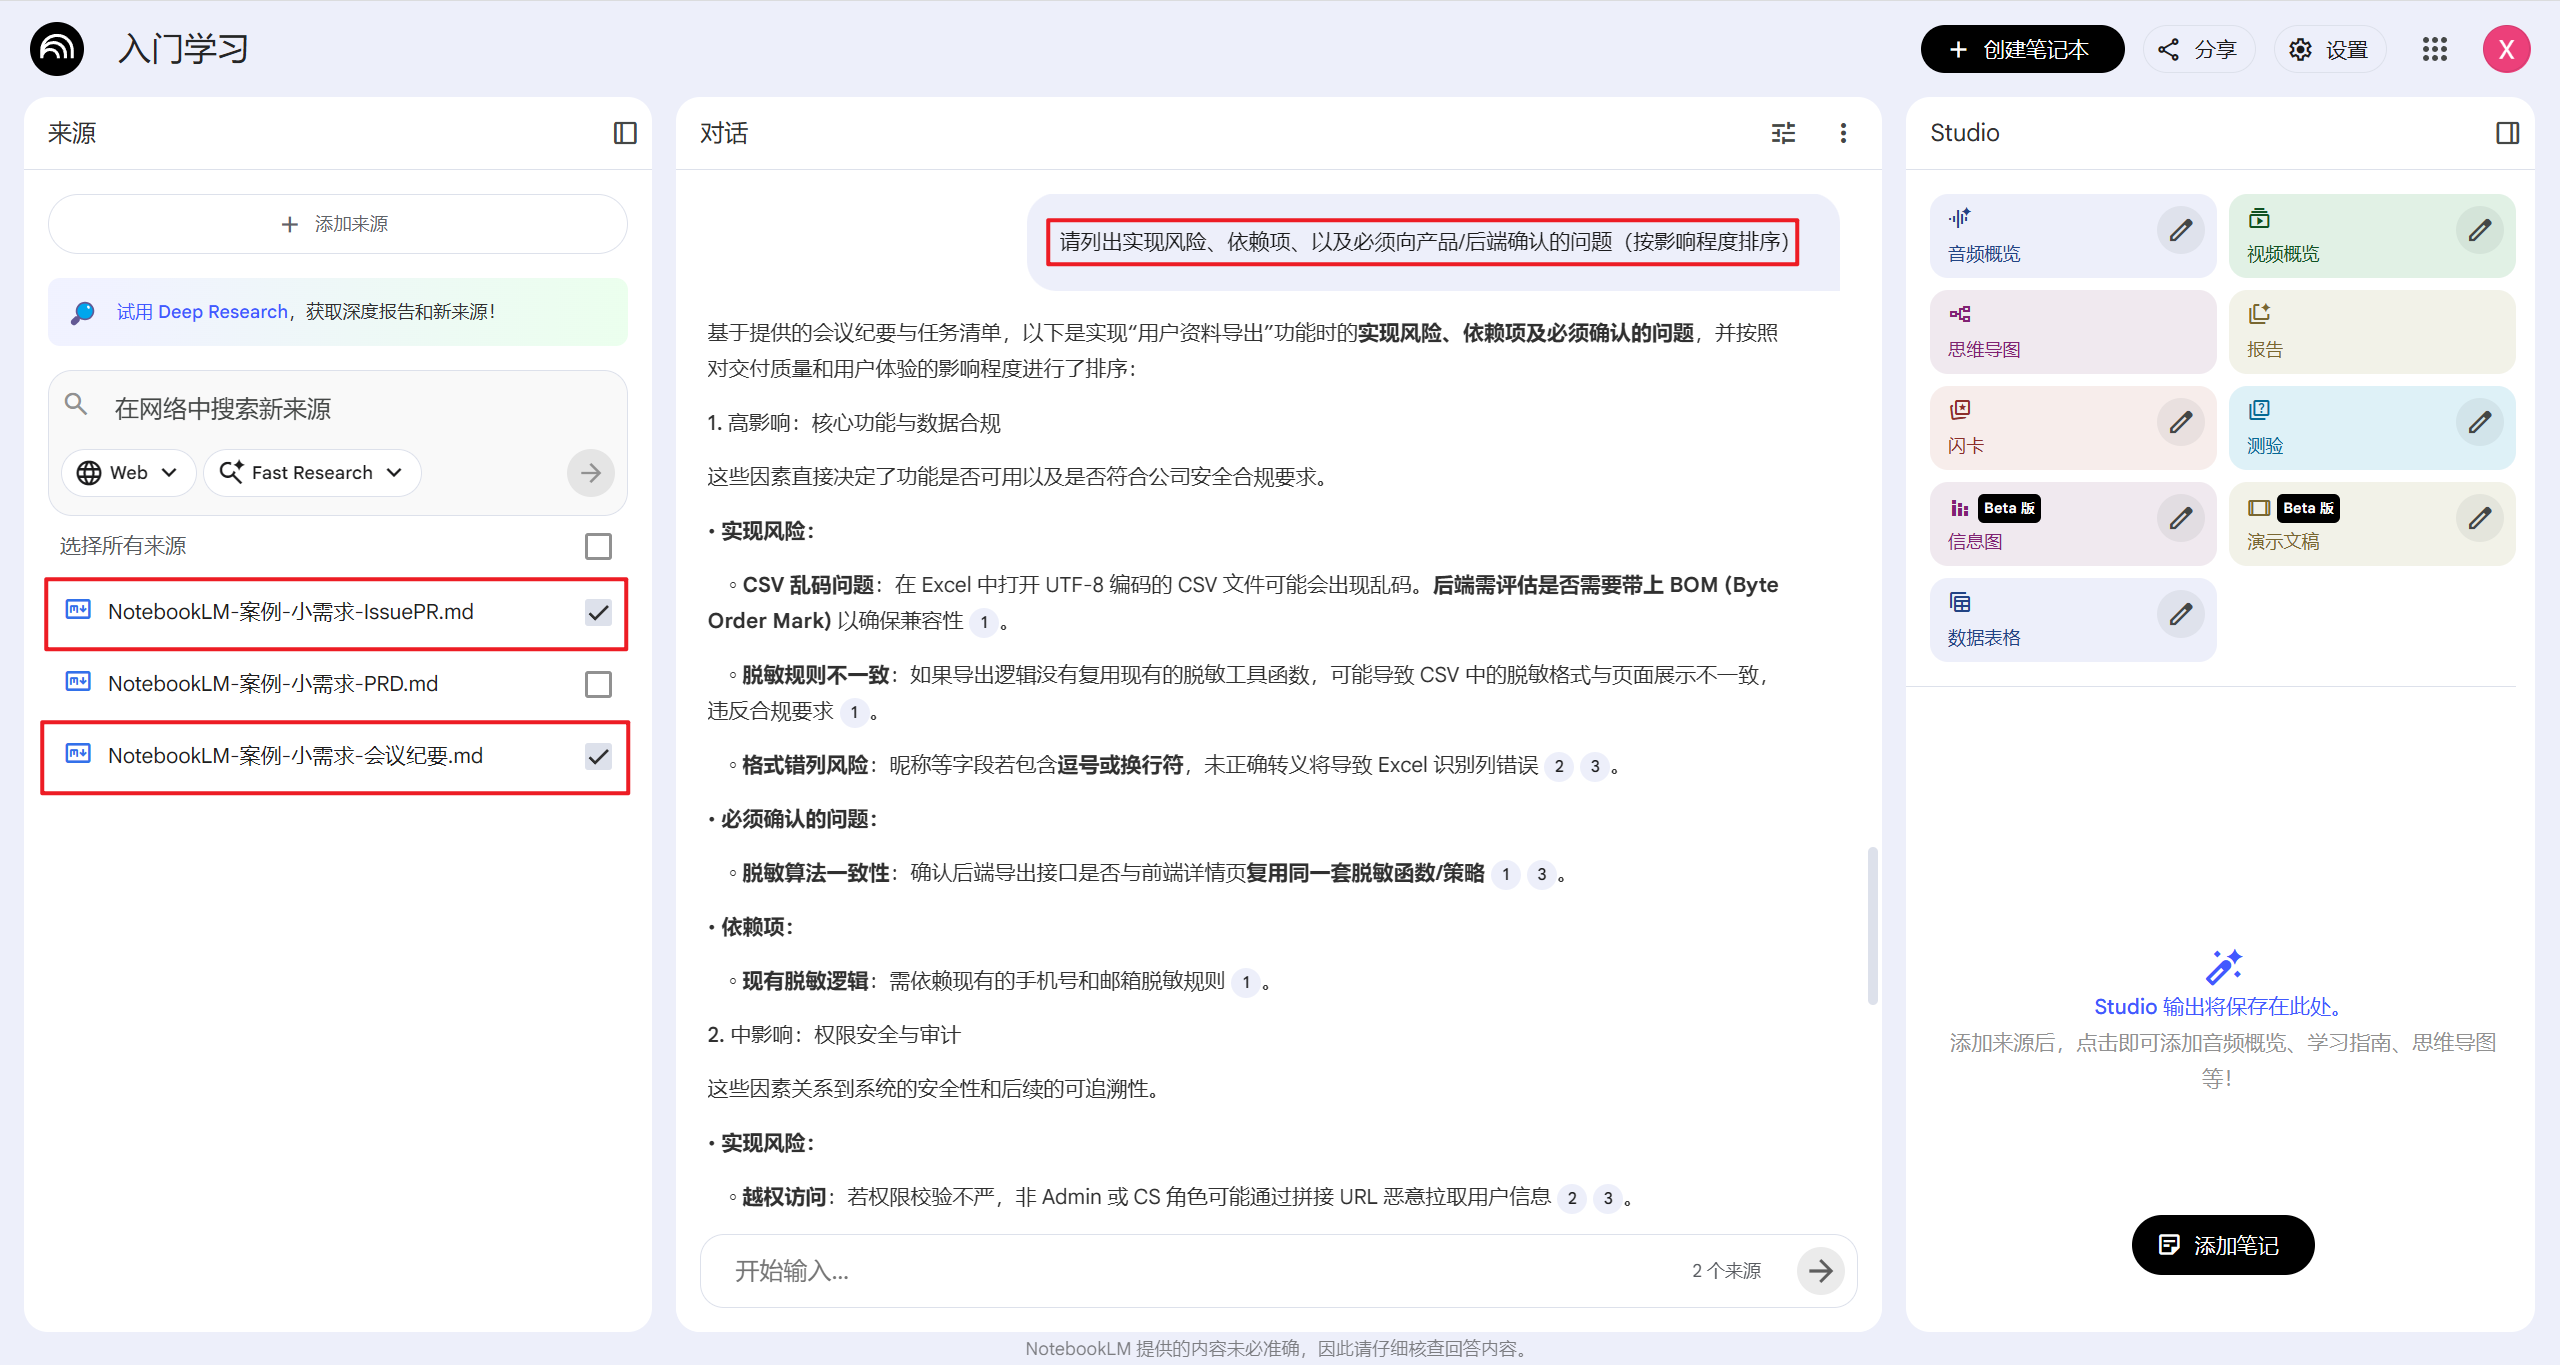Submit the chat message arrow
Screen dimensions: 2560x1365
pos(1820,1270)
